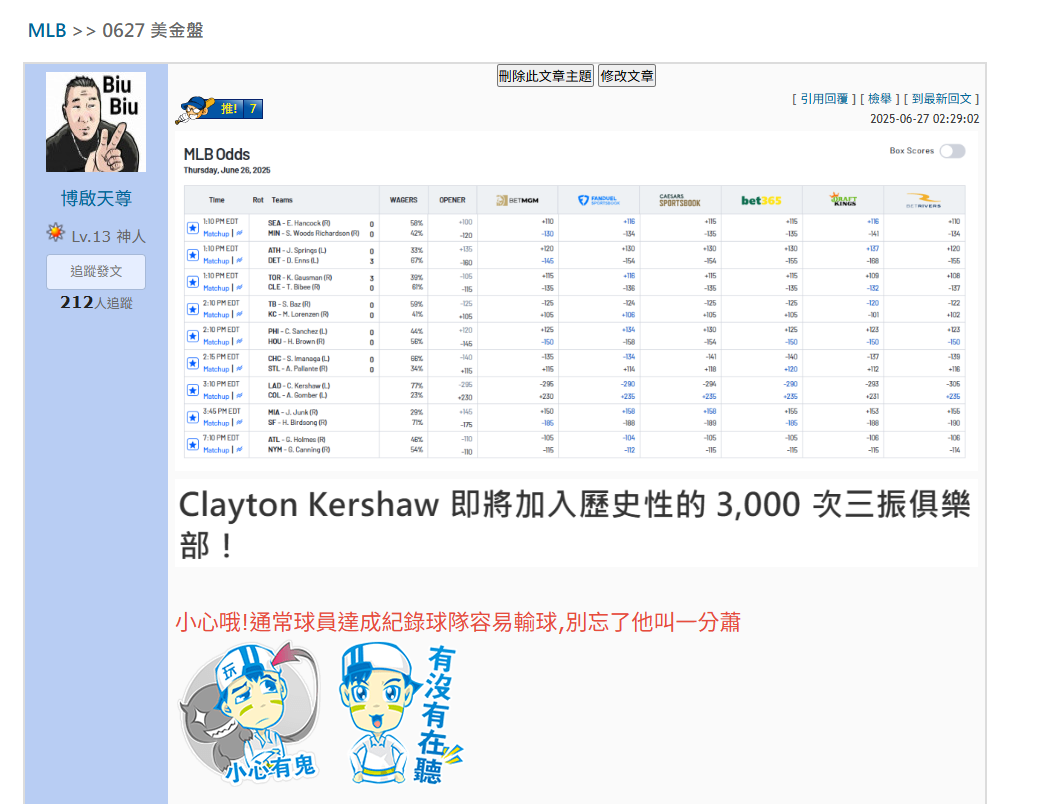Screen dimensions: 1042x804
Task: Click the 刪除此文章主題 button
Action: pos(546,76)
